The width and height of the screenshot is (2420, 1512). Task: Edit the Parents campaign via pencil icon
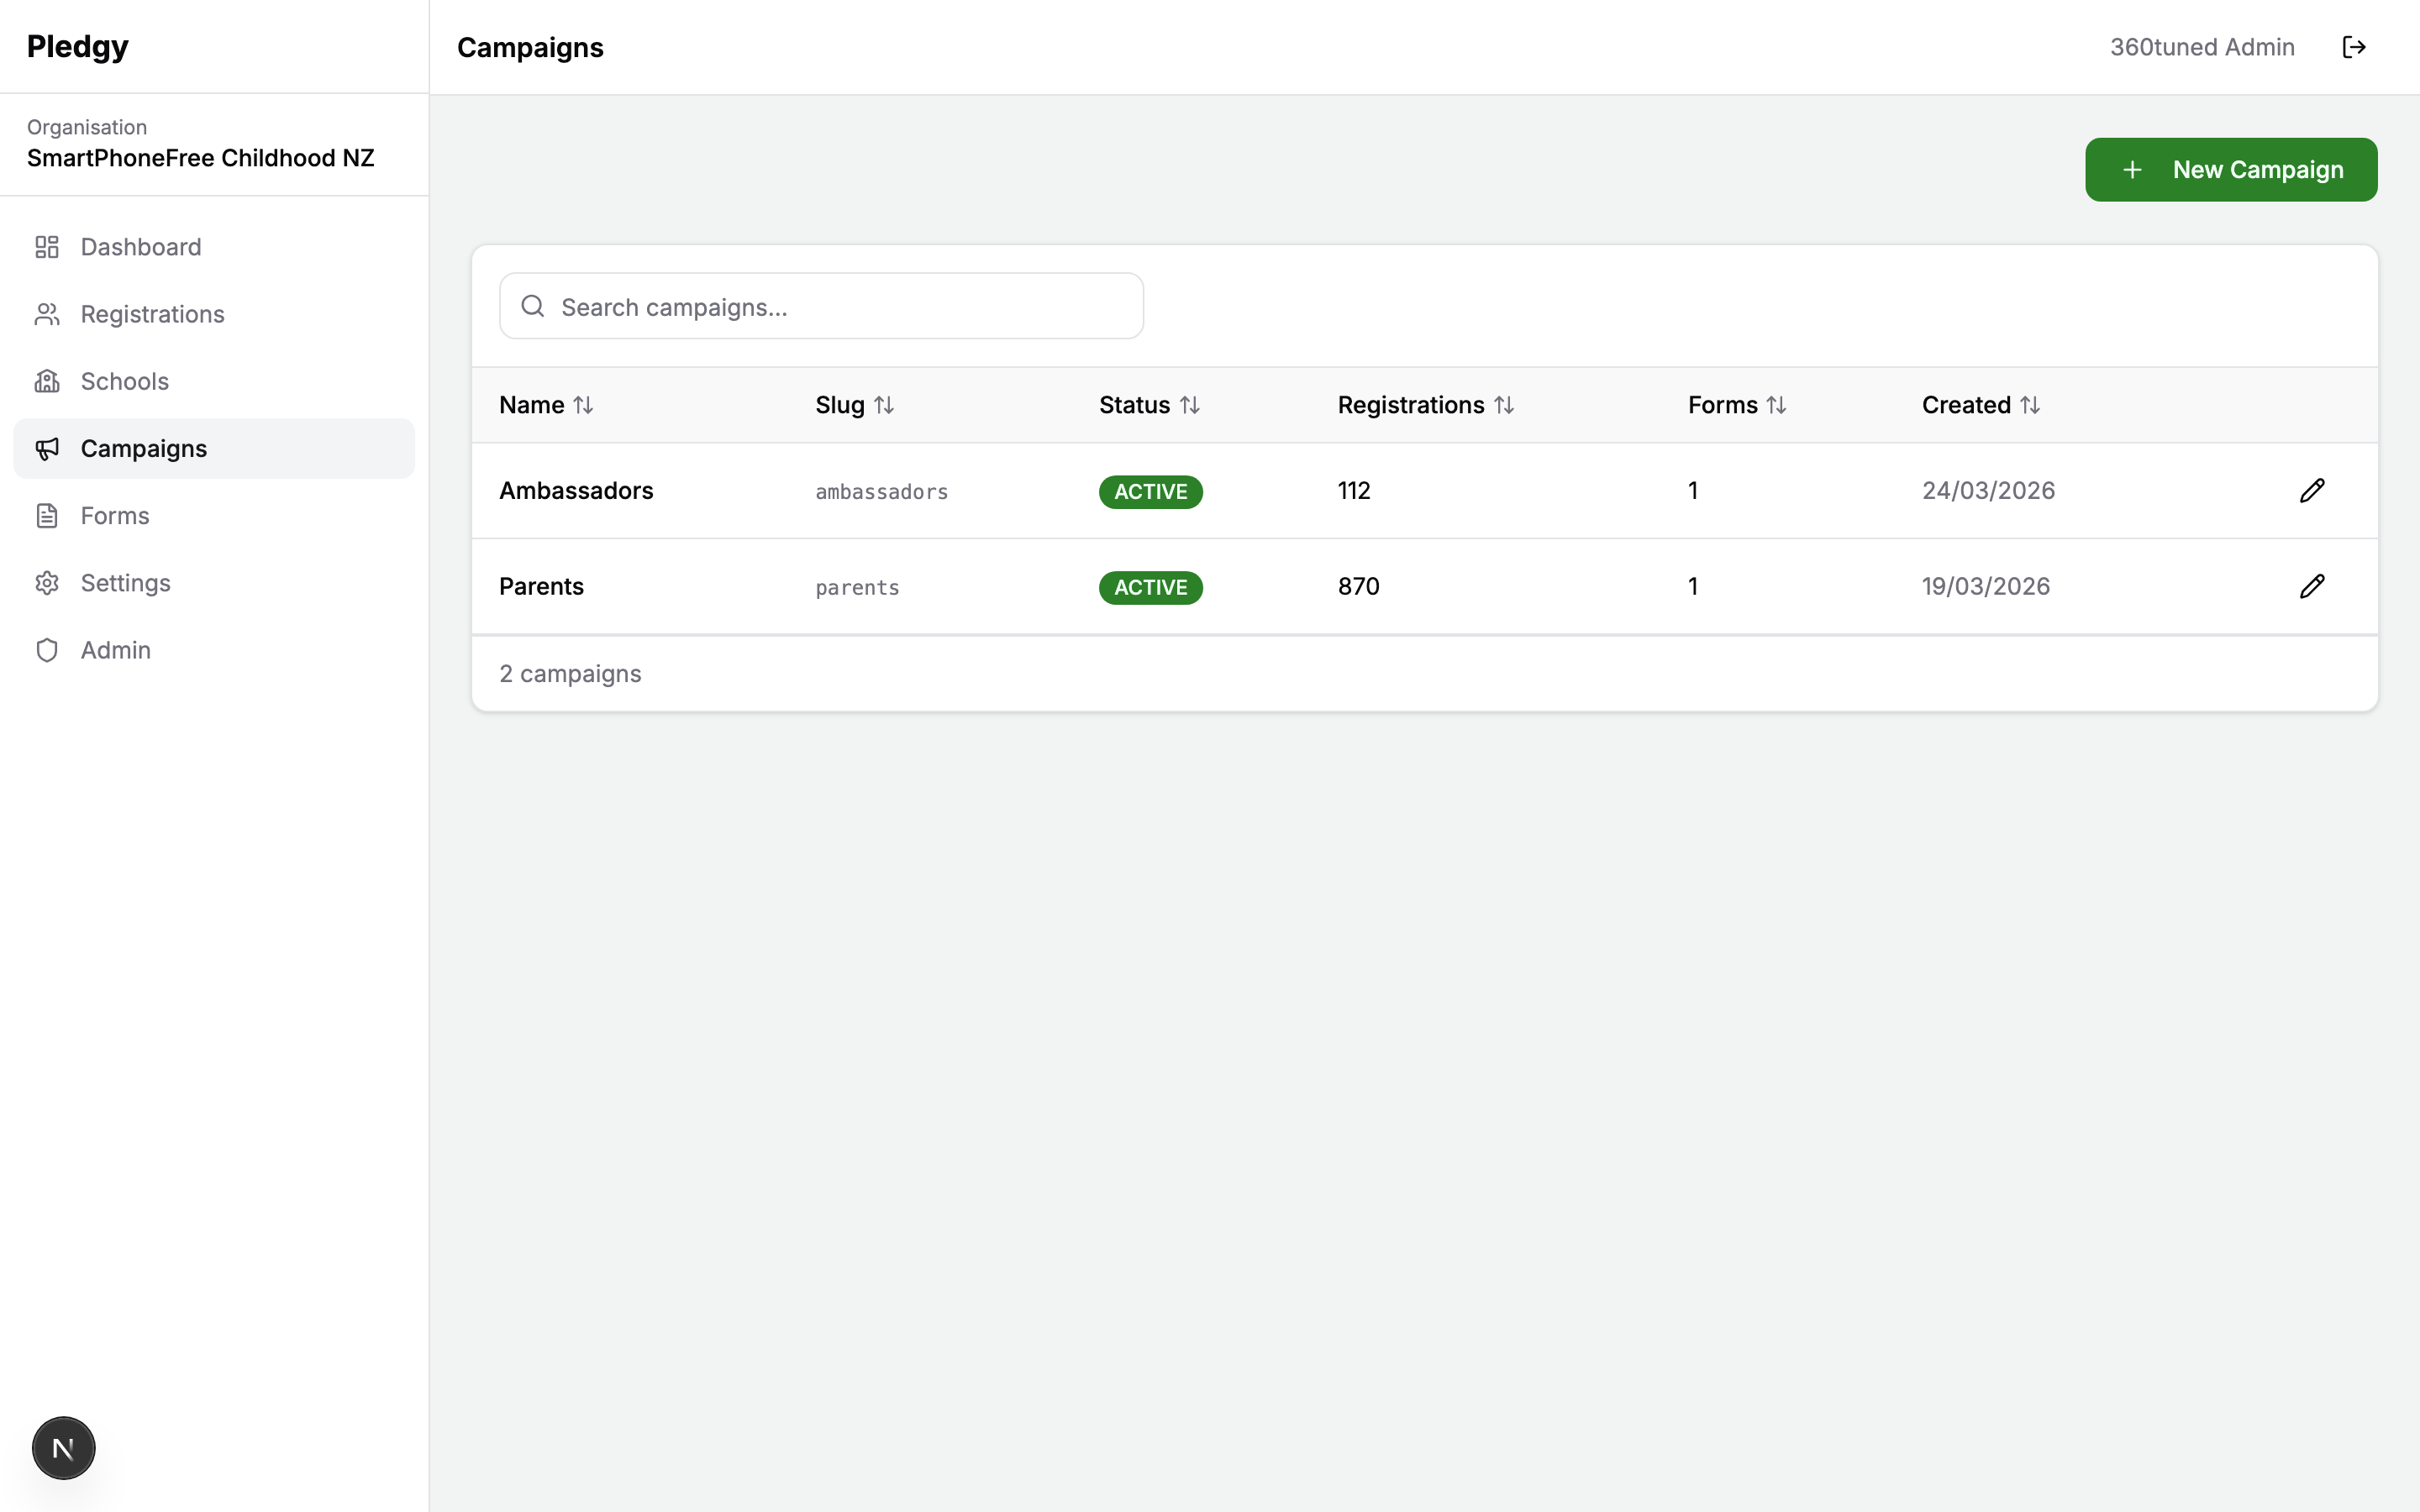(2312, 586)
